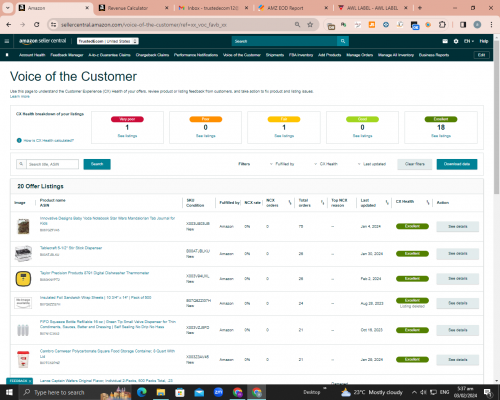Open Manage Orders in navigation bar
This screenshot has height=400, width=500.
click(x=359, y=55)
